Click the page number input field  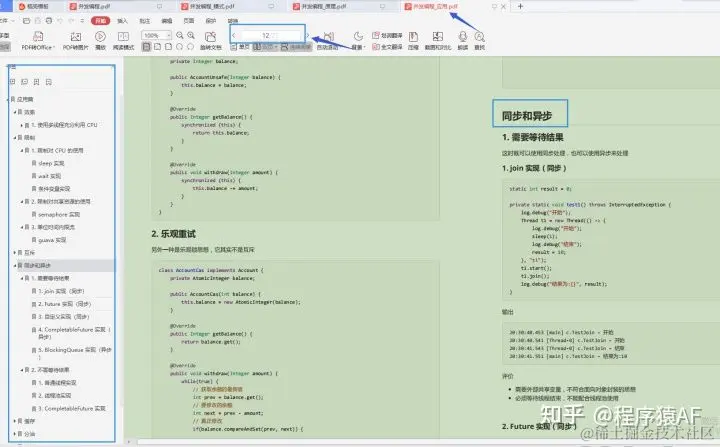(x=271, y=35)
